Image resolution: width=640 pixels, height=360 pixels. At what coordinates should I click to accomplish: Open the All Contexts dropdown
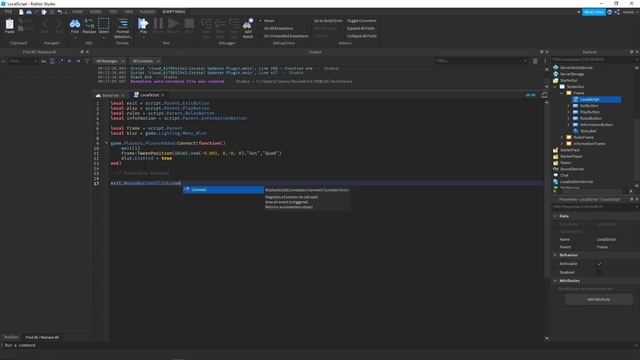click(x=145, y=61)
